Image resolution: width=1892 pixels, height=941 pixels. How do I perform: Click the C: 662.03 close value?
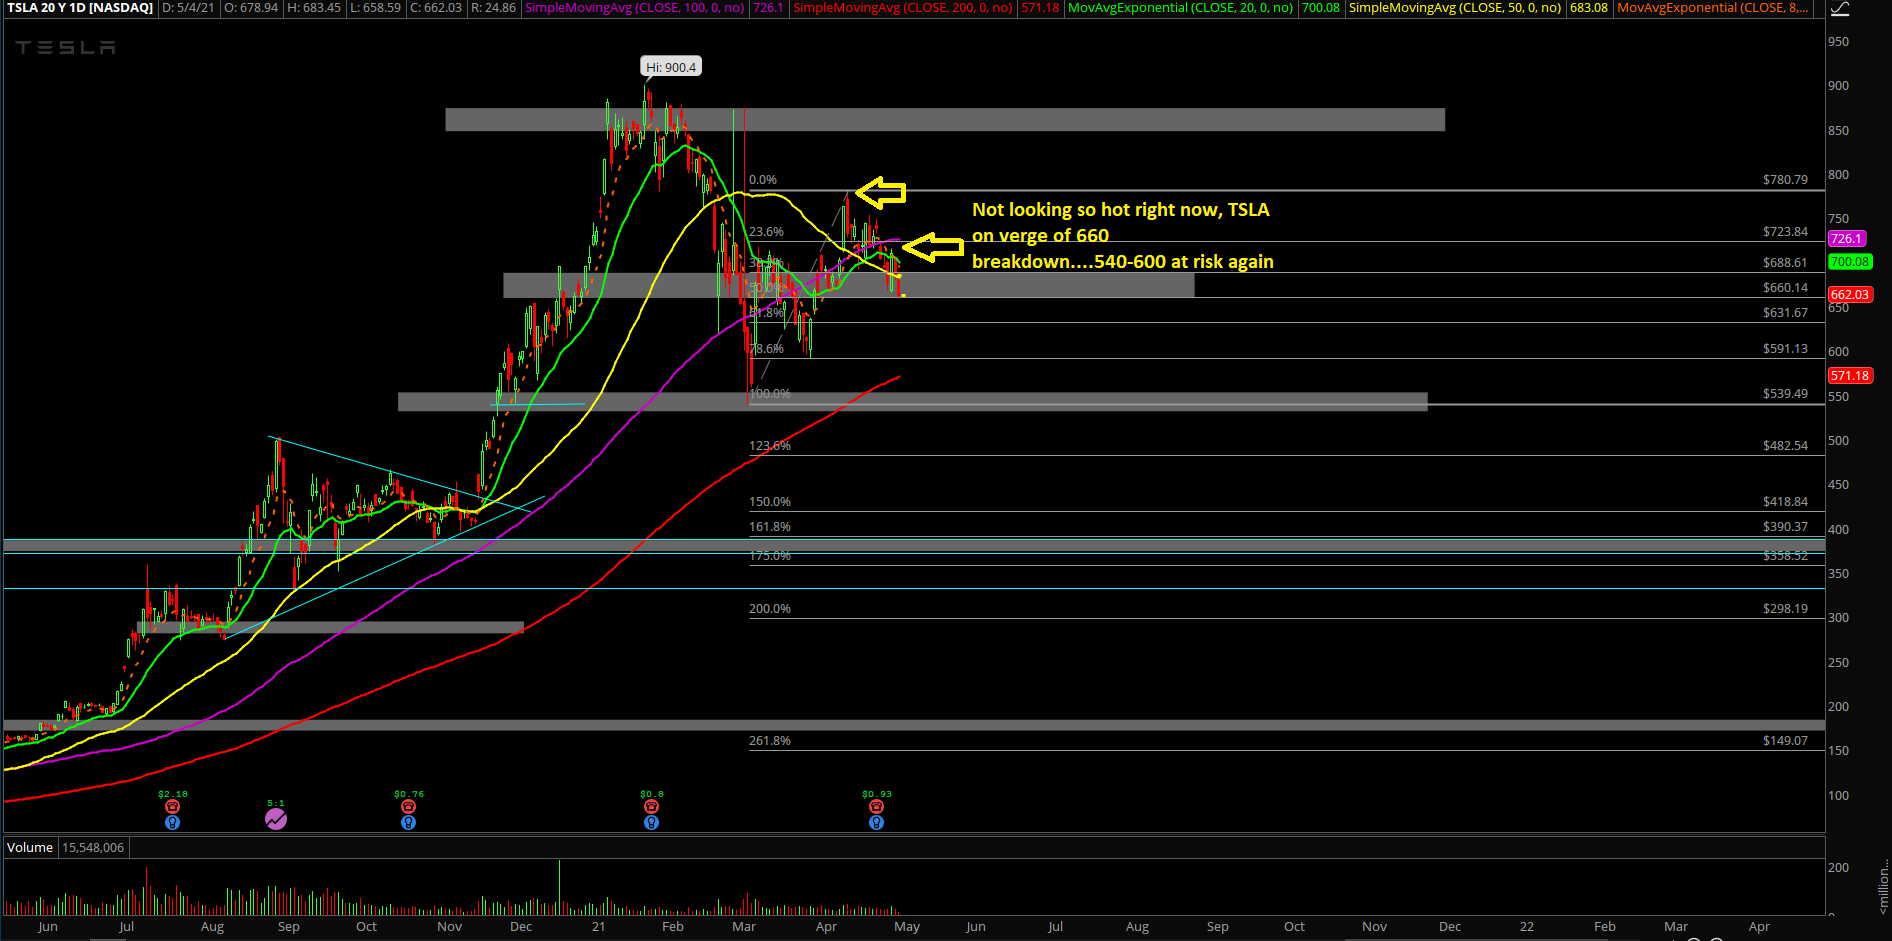(436, 8)
